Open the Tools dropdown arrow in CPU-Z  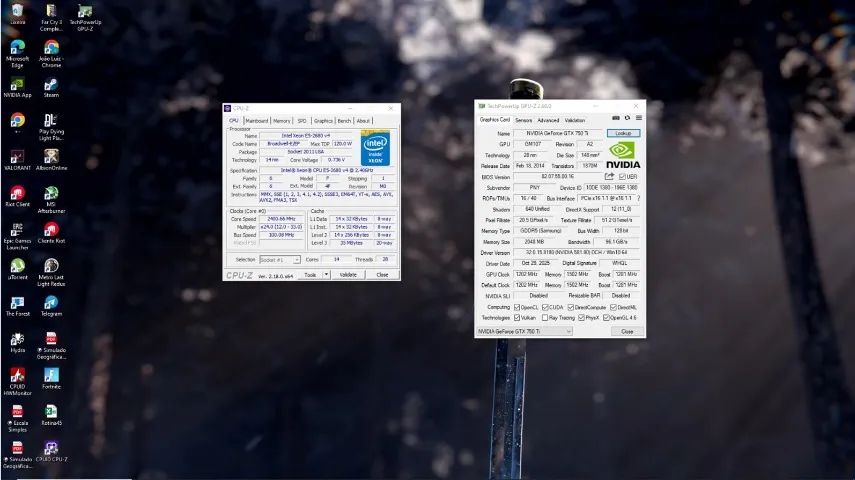(326, 274)
